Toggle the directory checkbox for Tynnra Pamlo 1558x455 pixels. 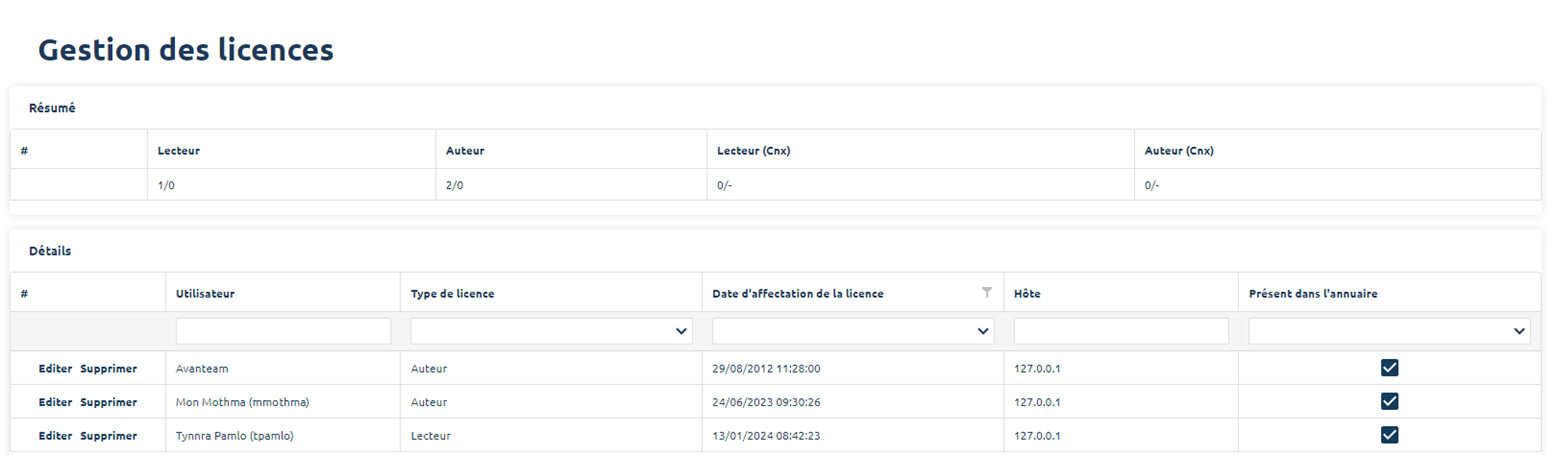[1388, 435]
